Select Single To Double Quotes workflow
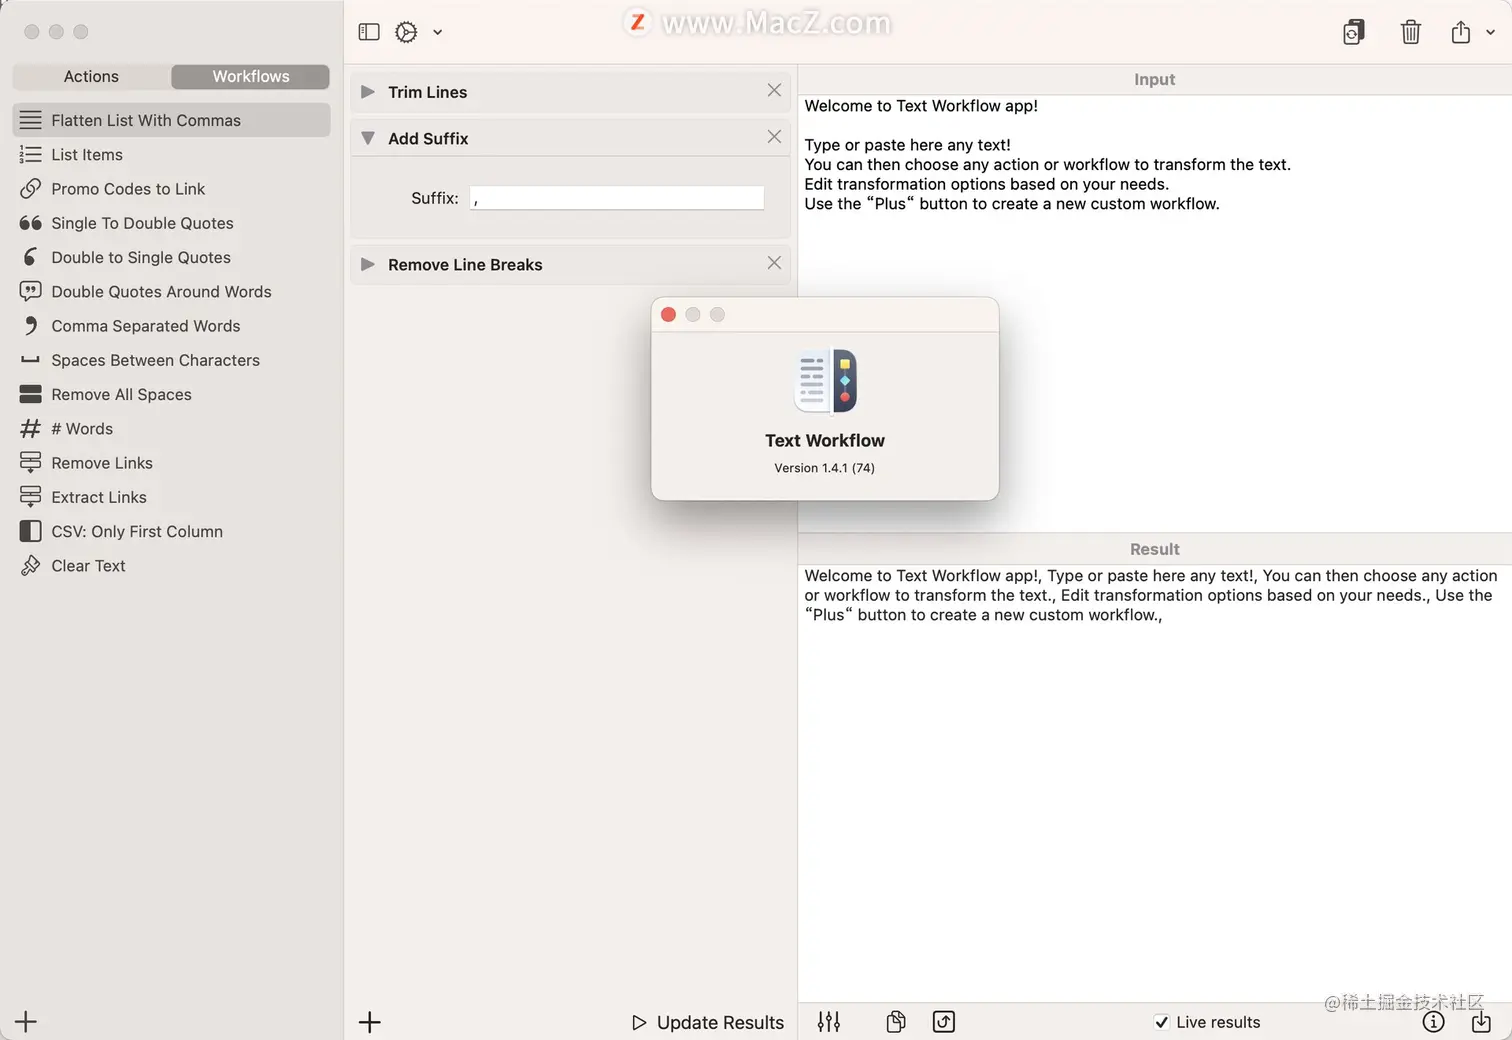 coord(171,223)
